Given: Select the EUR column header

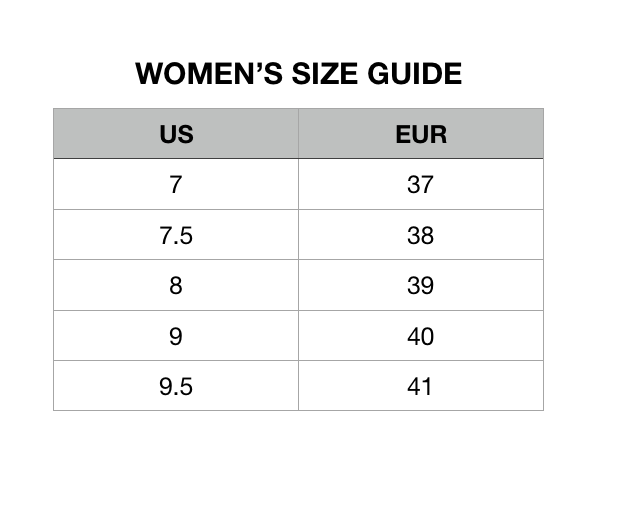Looking at the screenshot, I should tap(420, 134).
